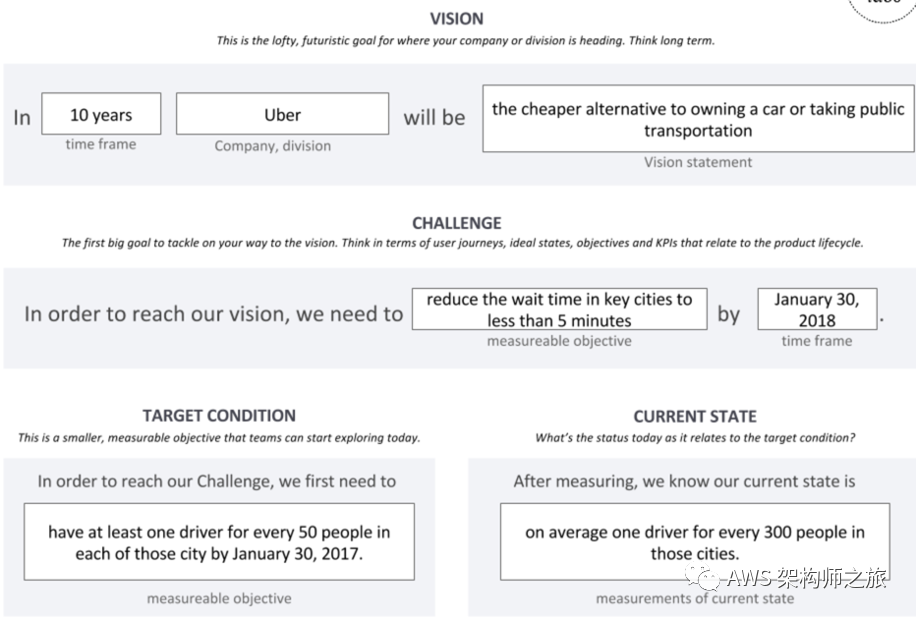916x618 pixels.
Task: Click the CHALLENGE section heading
Action: (x=457, y=223)
